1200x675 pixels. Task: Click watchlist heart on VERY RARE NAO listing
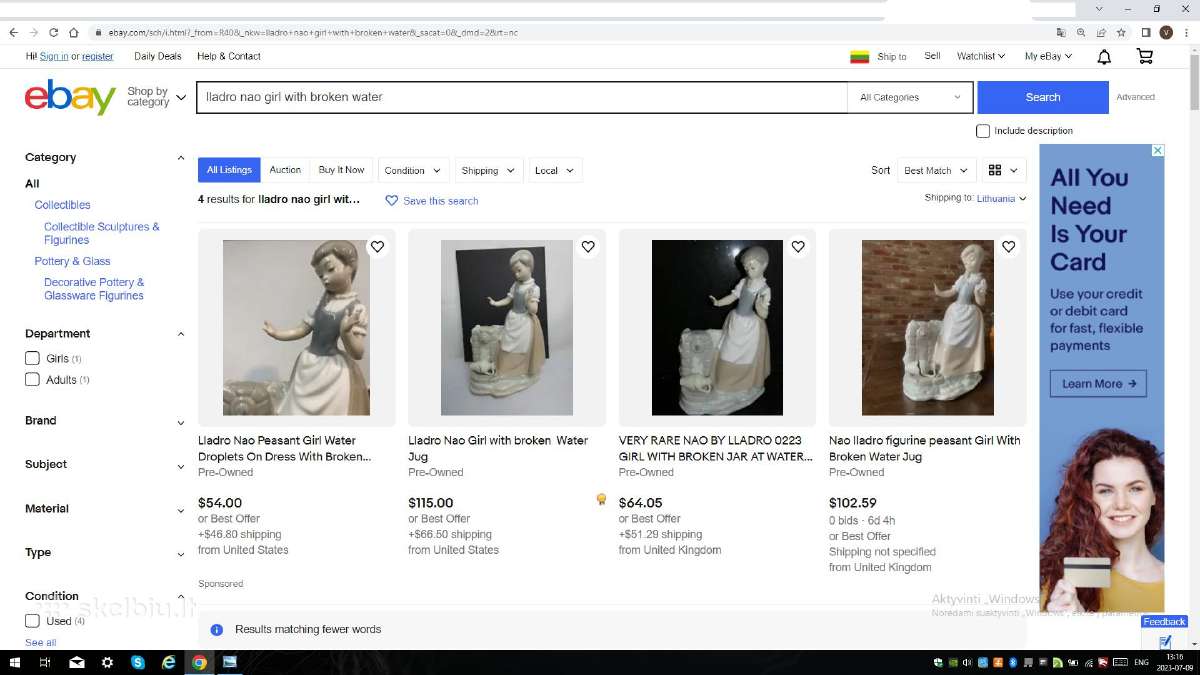[x=798, y=246]
